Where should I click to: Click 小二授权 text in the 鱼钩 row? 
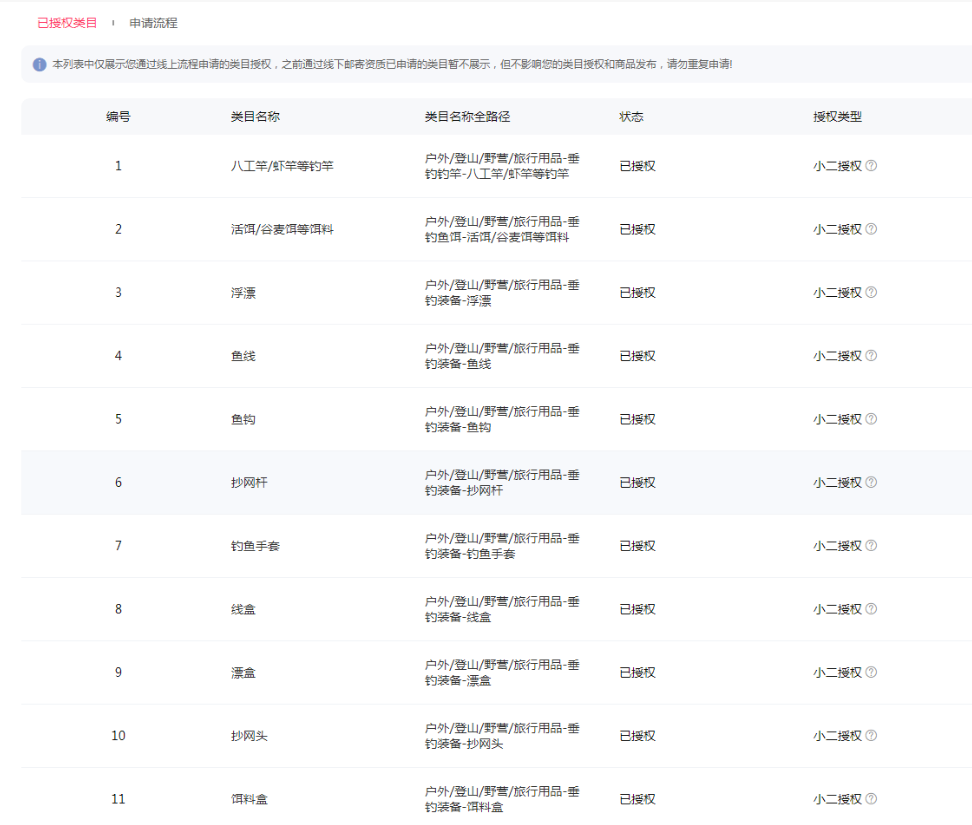pyautogui.click(x=837, y=419)
